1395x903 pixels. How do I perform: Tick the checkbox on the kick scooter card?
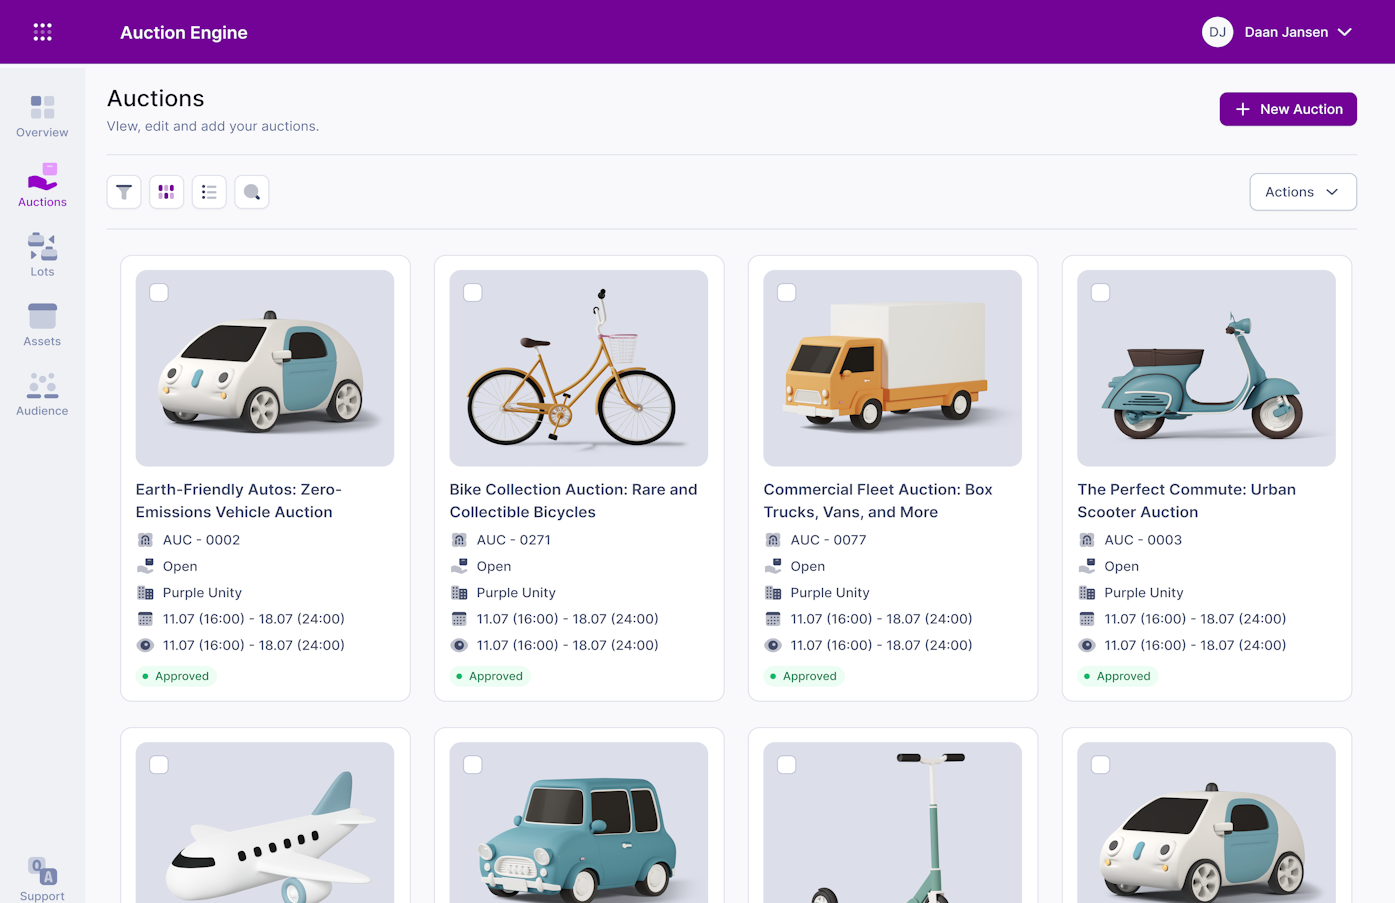787,765
